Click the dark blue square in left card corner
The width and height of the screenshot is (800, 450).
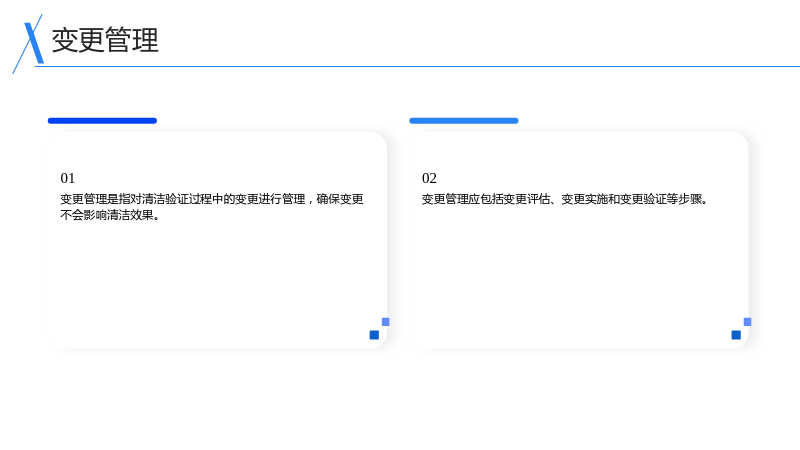[x=374, y=335]
